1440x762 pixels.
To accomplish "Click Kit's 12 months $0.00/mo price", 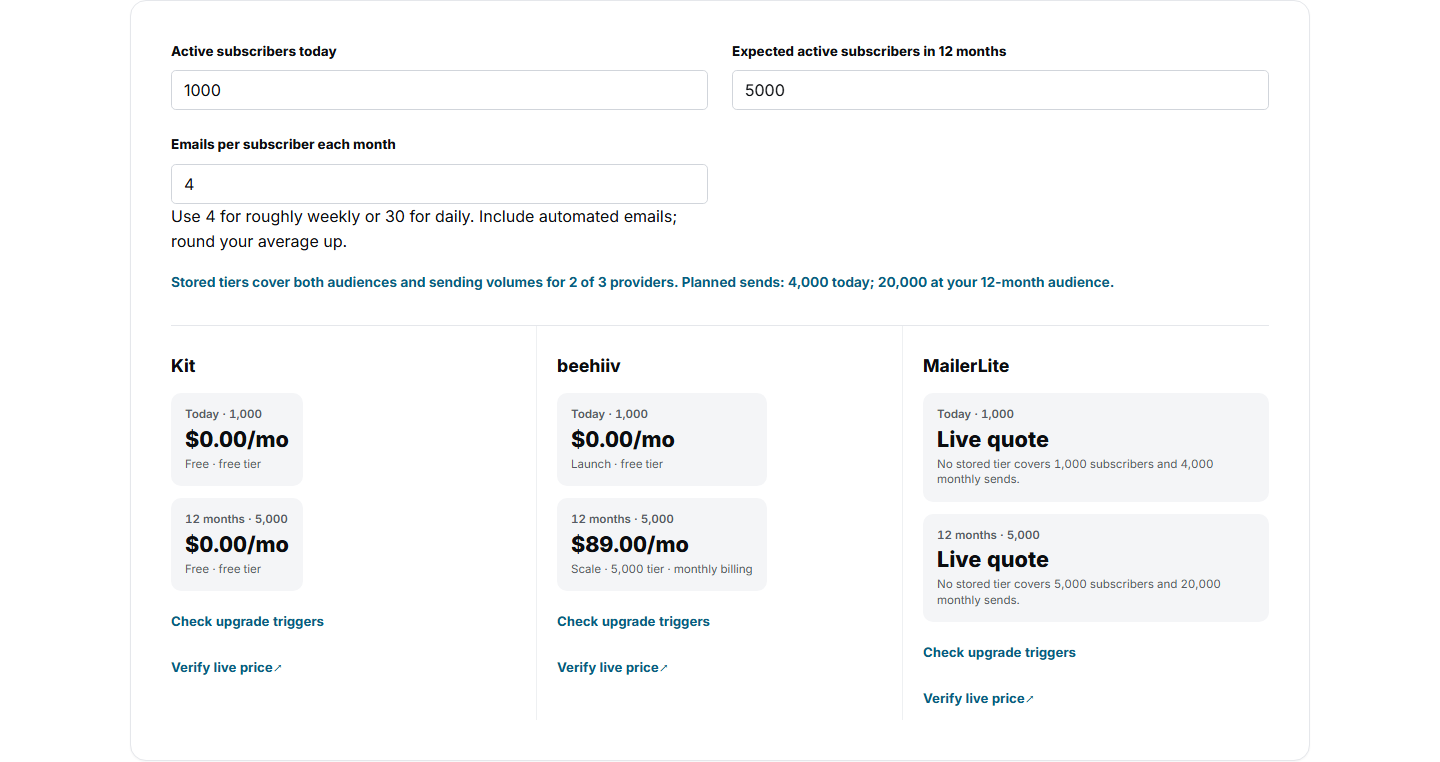I will pos(237,544).
